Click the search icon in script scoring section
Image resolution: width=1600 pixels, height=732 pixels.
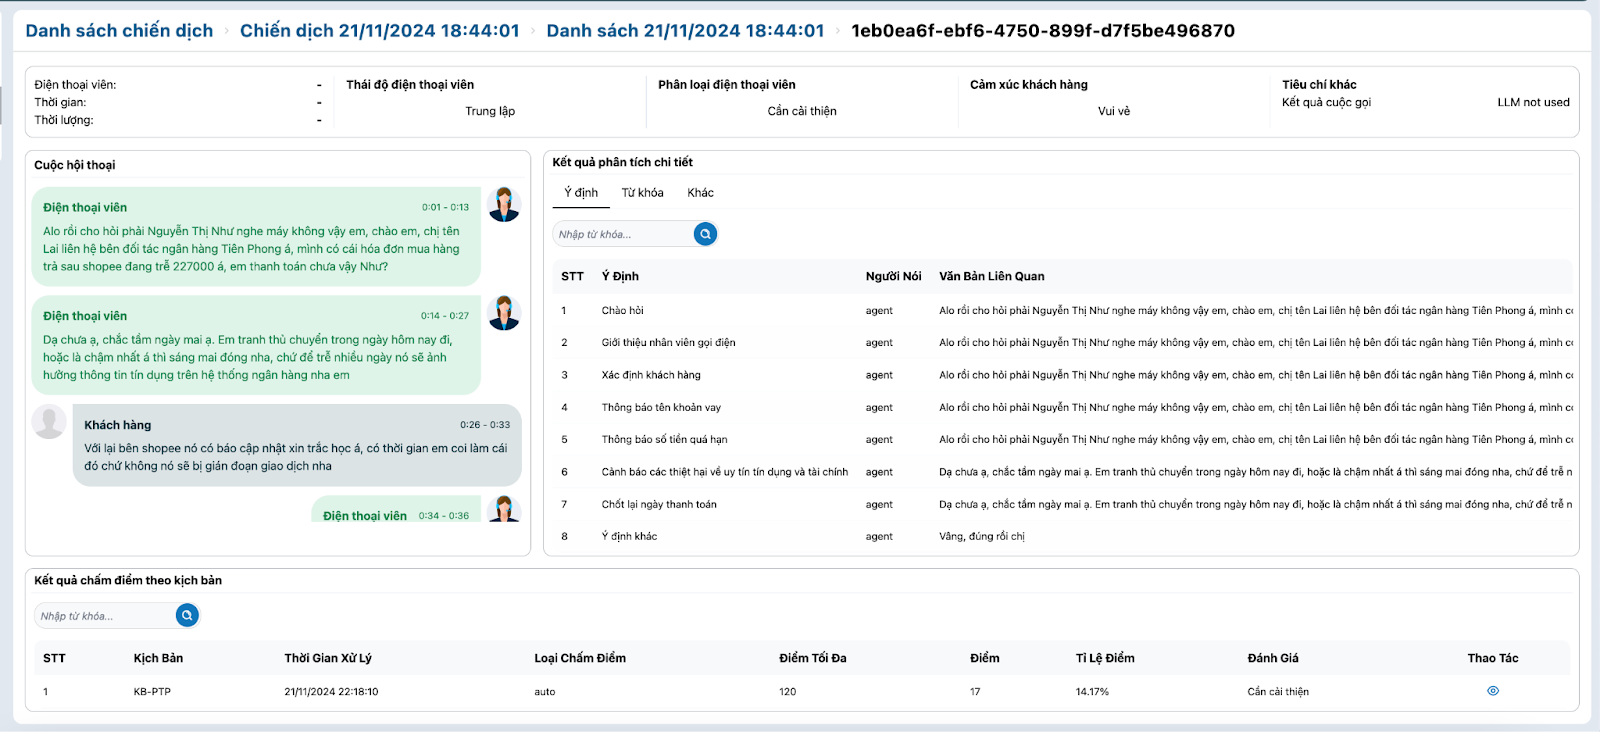[x=187, y=615]
